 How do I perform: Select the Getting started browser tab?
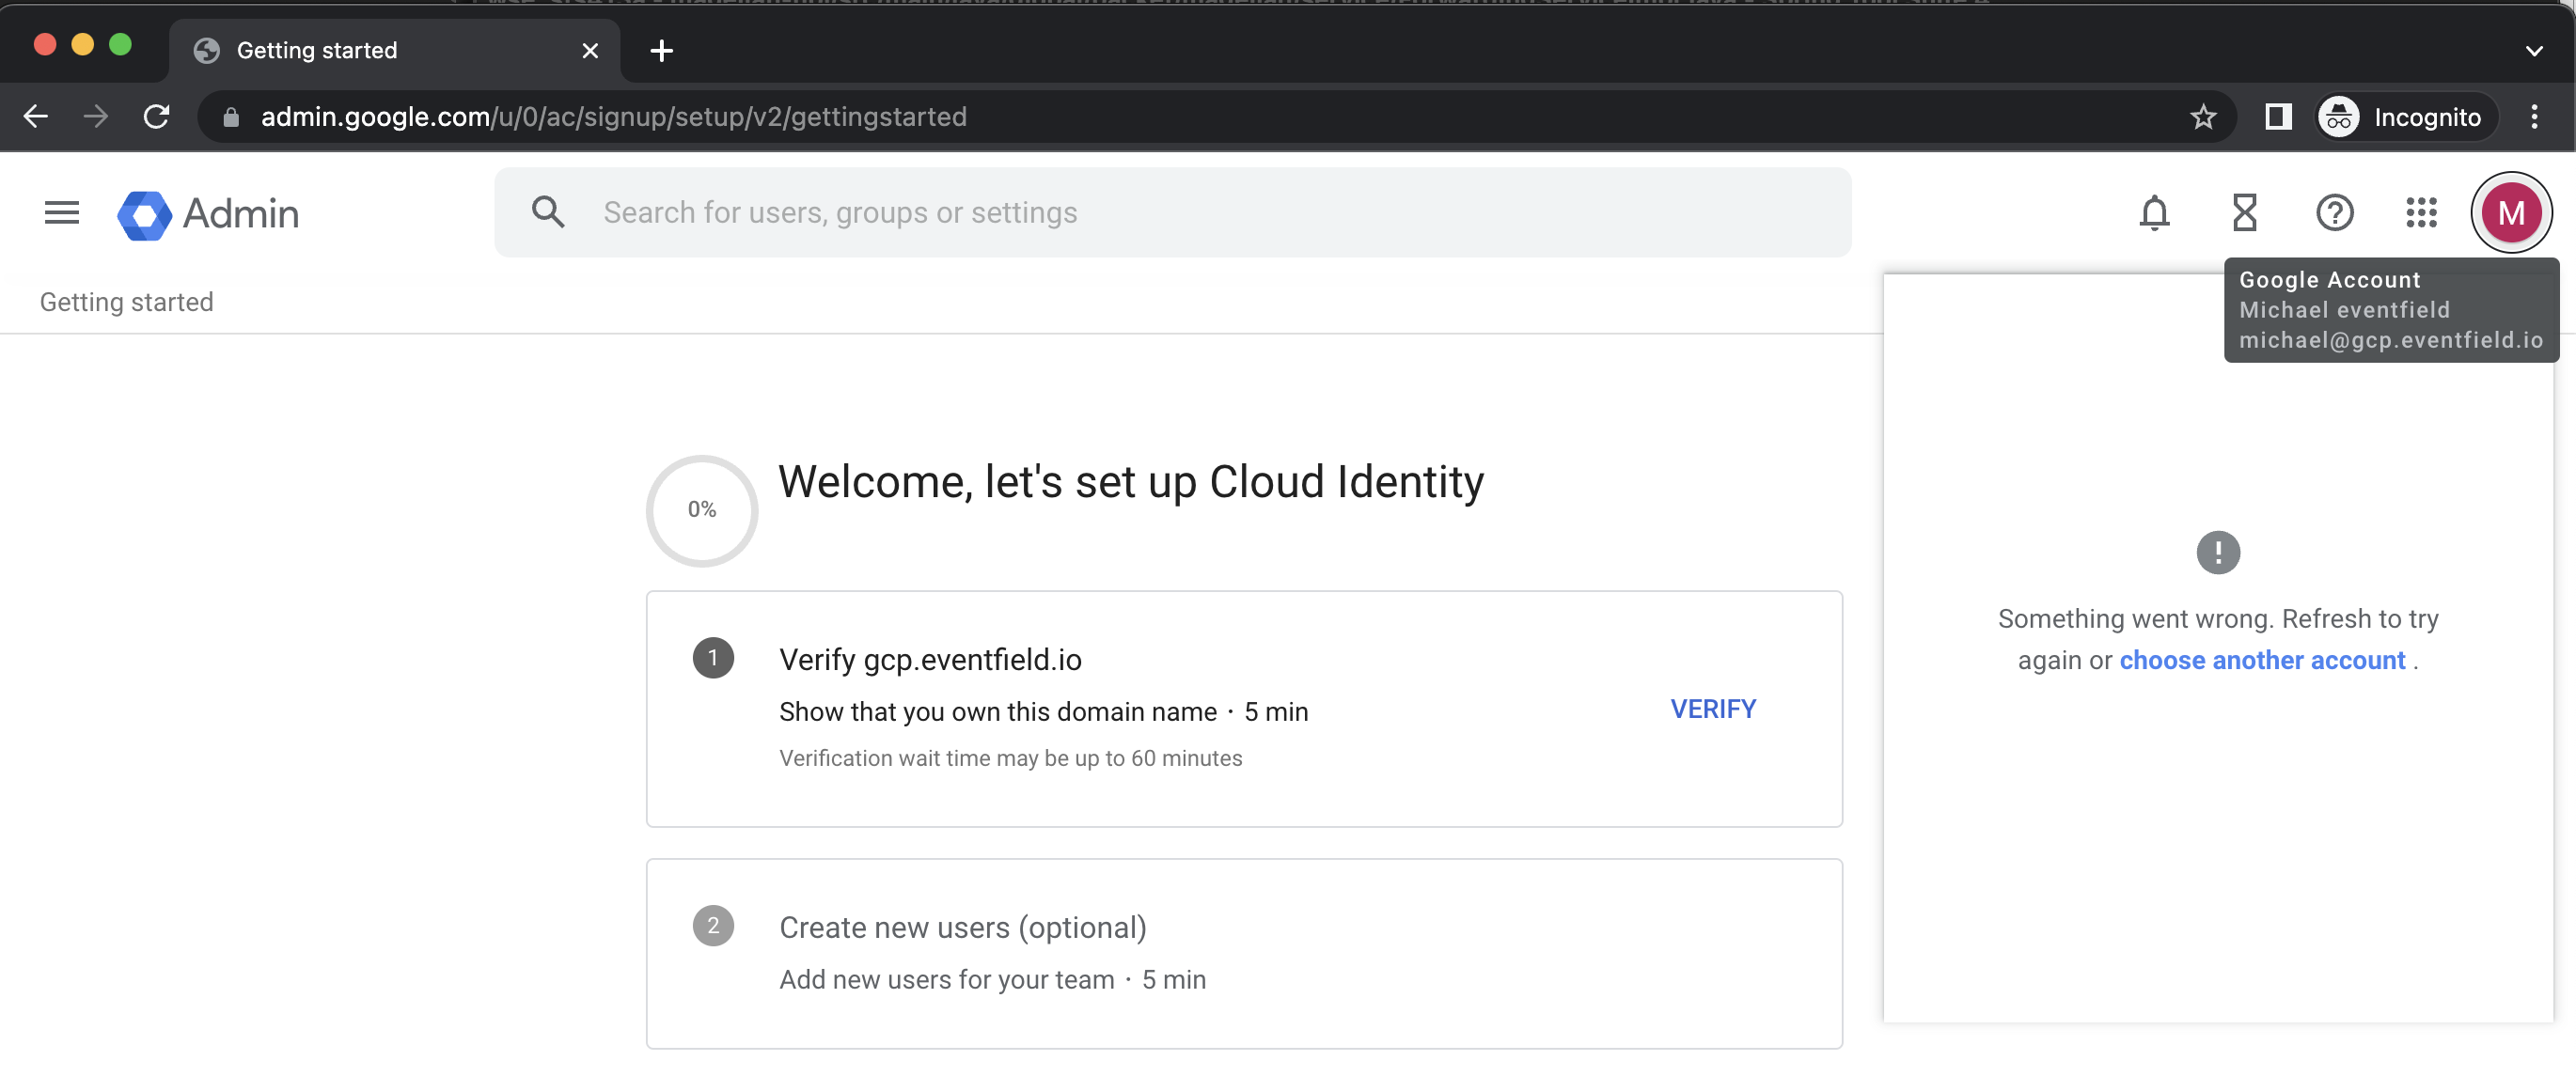[395, 51]
